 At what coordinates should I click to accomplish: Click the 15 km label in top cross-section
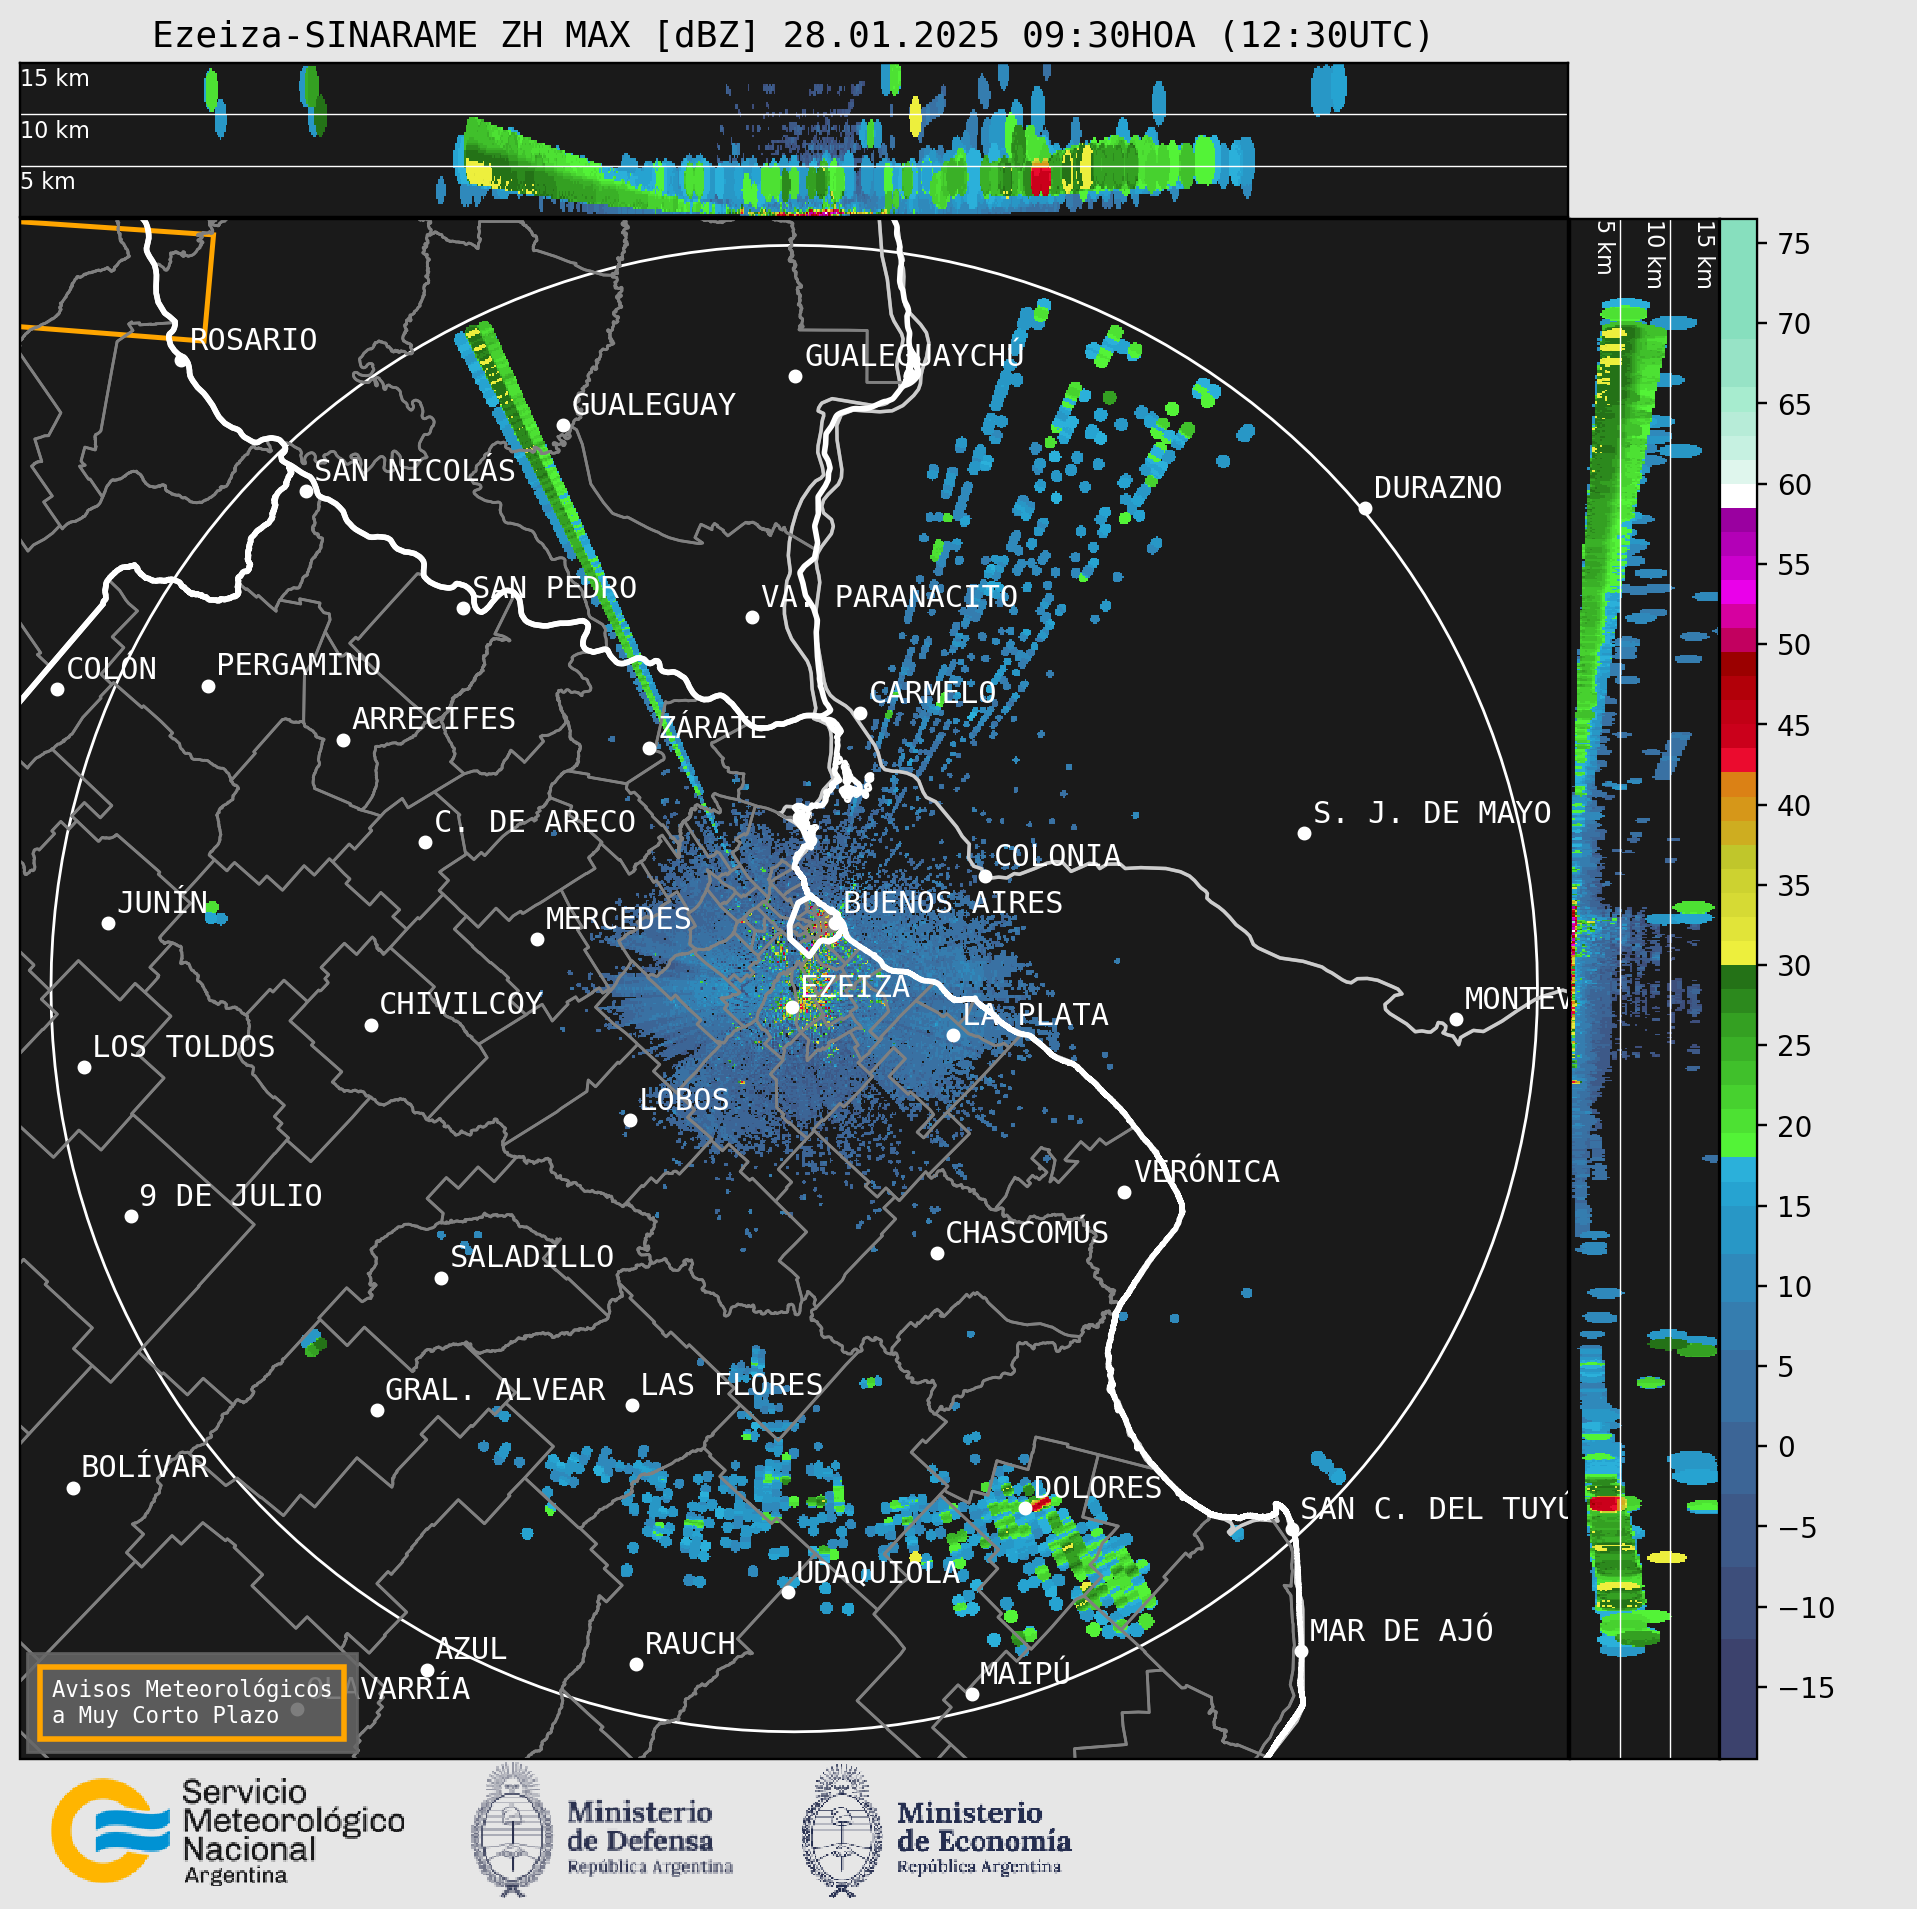coord(55,78)
